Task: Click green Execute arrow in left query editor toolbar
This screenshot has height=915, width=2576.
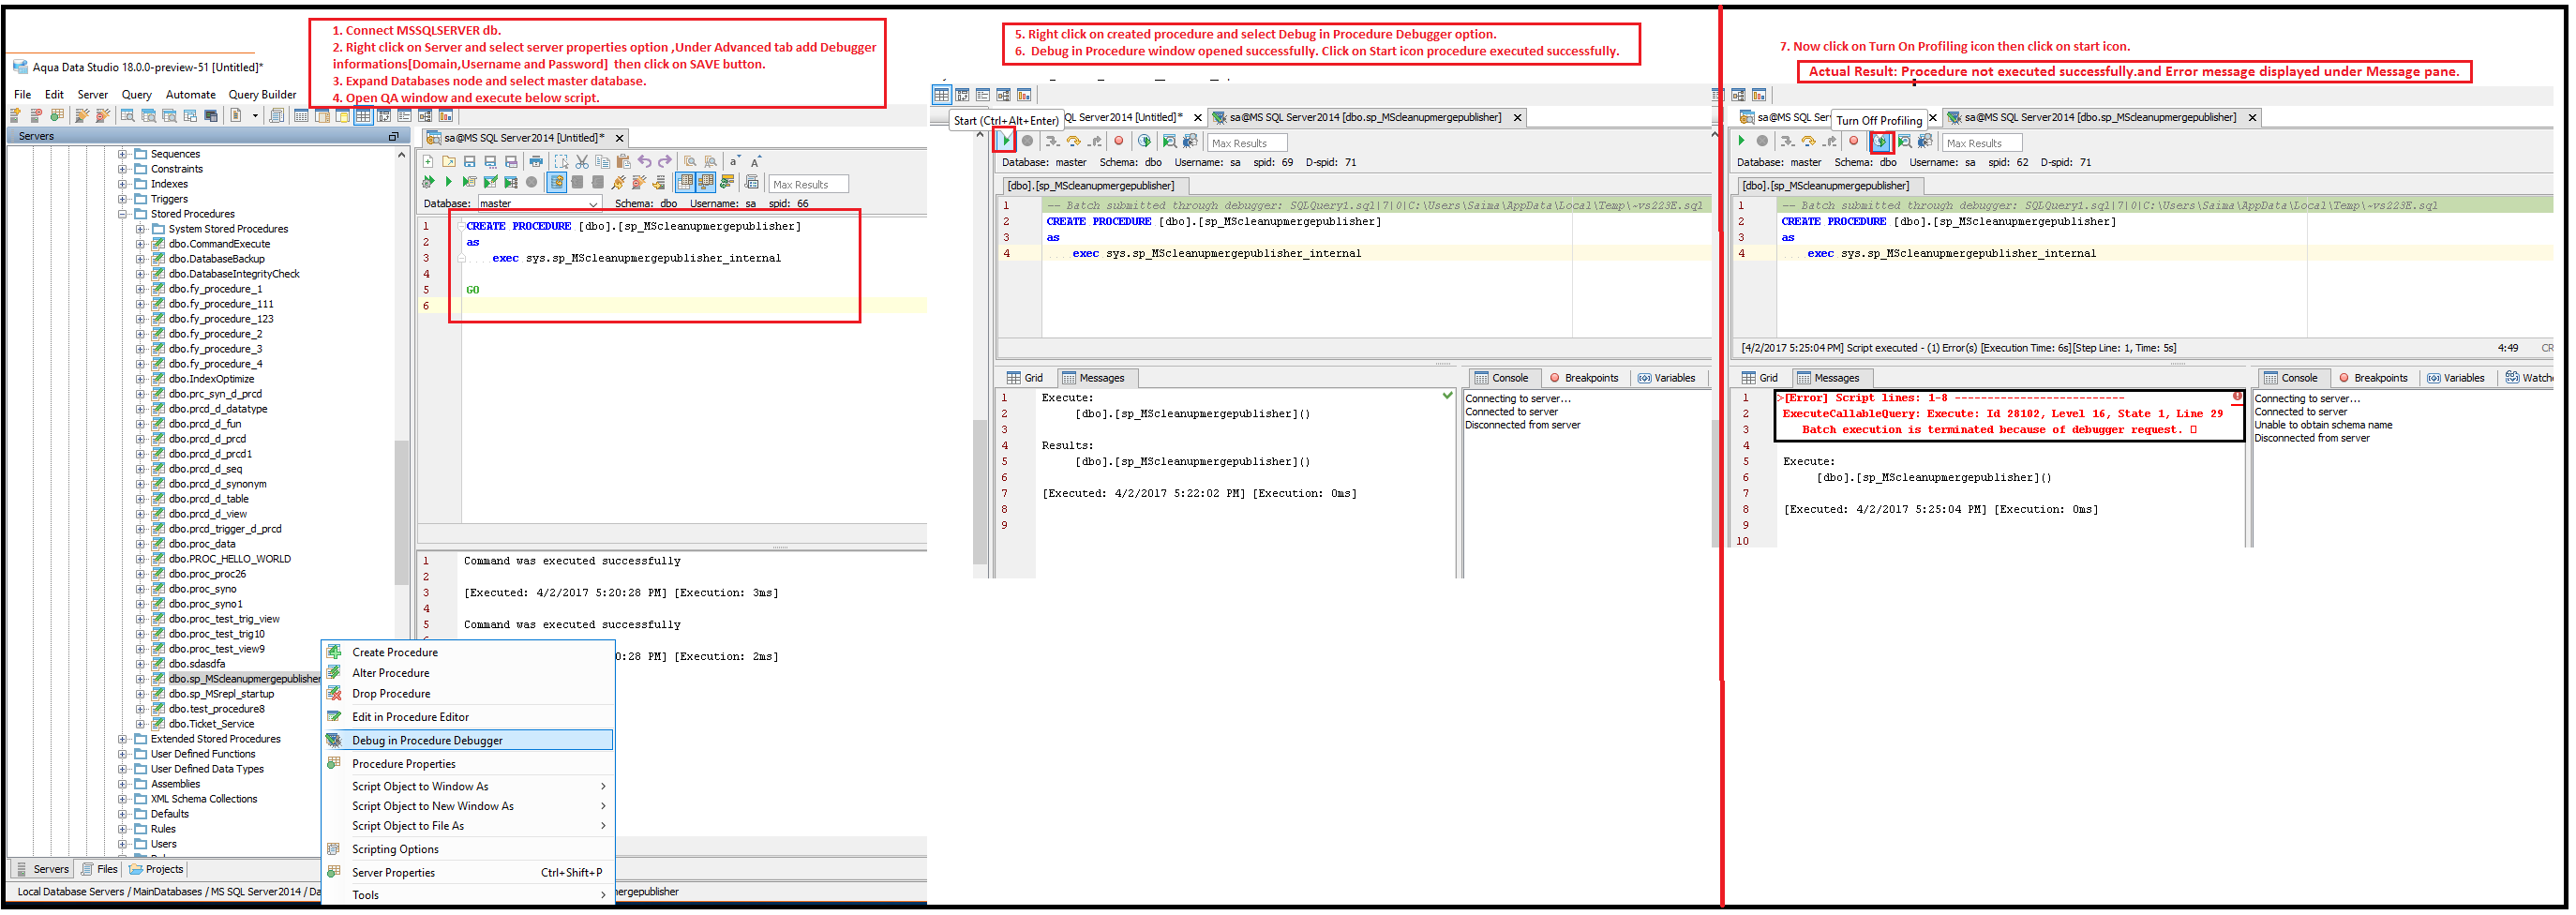Action: click(x=449, y=182)
